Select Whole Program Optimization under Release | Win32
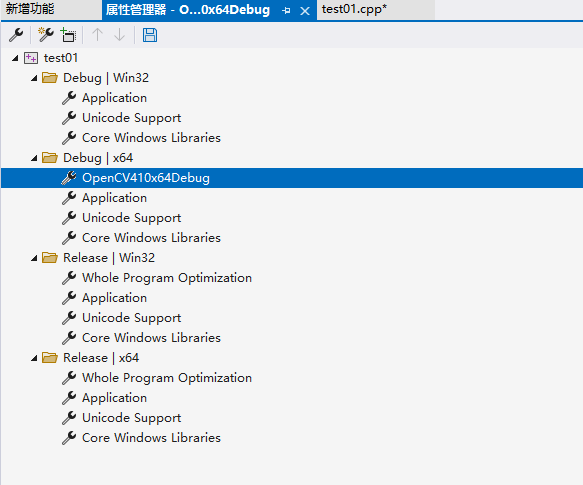This screenshot has width=583, height=485. (x=167, y=278)
